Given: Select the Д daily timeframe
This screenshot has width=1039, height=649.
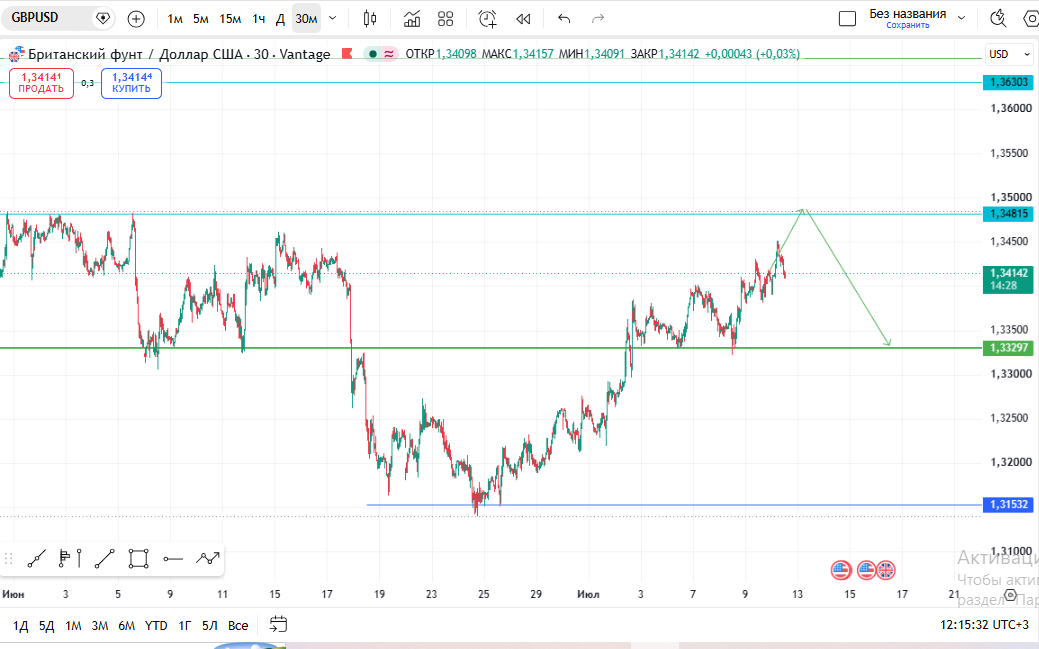Looking at the screenshot, I should [280, 19].
